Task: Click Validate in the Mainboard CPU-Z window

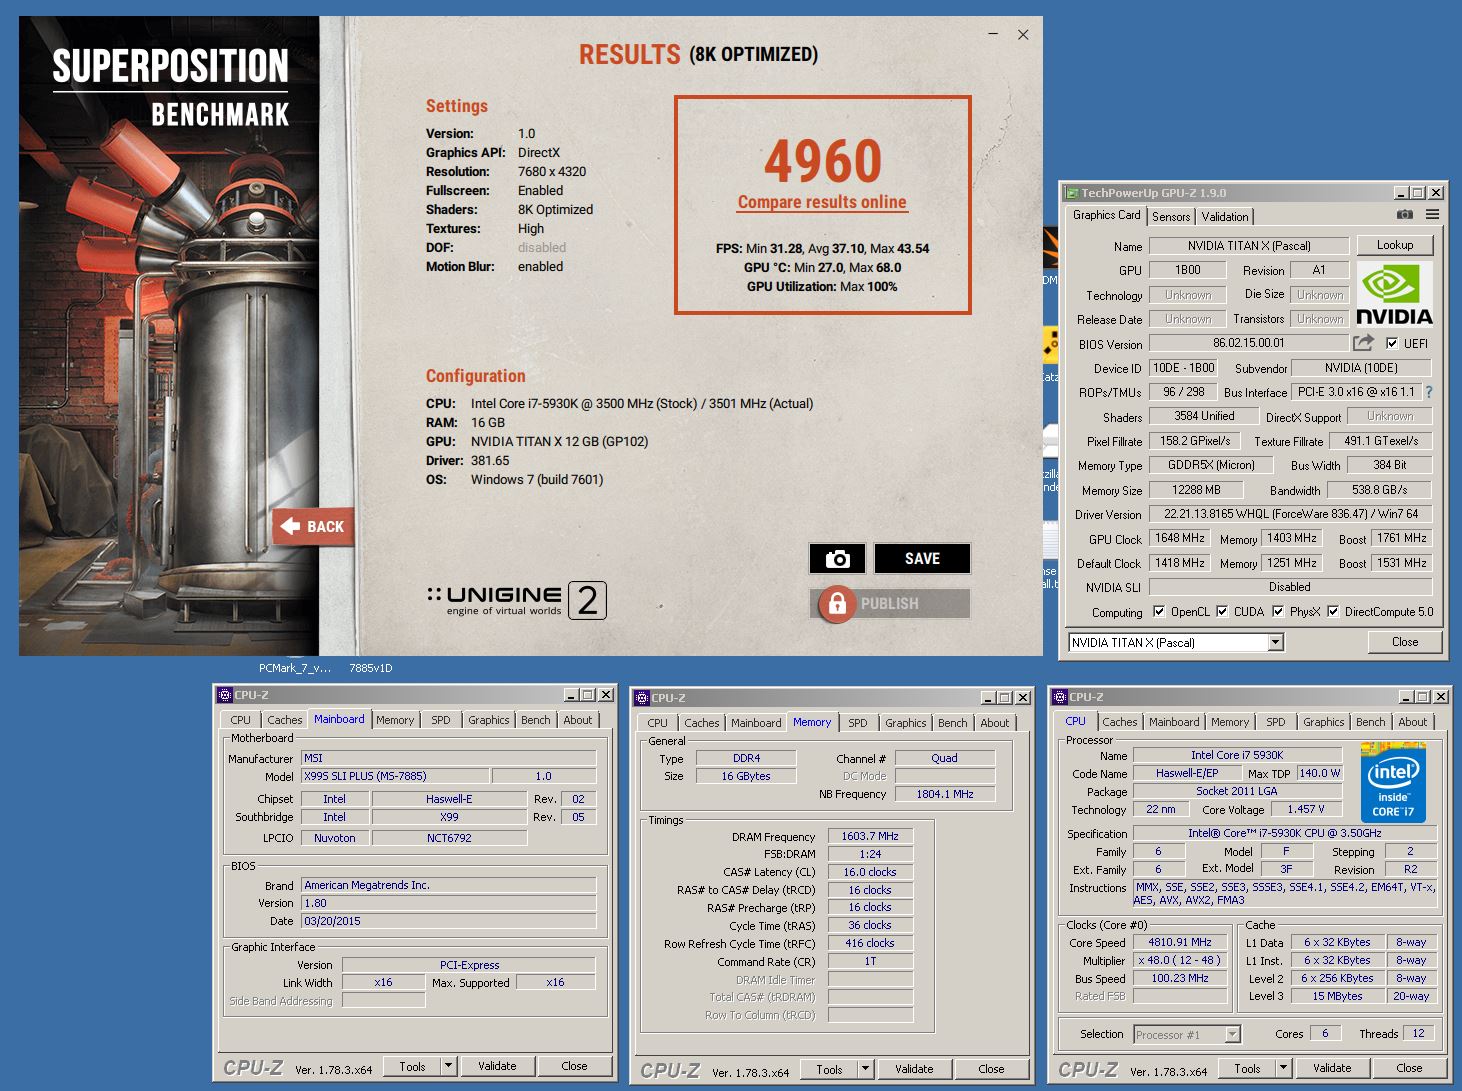Action: click(497, 1066)
